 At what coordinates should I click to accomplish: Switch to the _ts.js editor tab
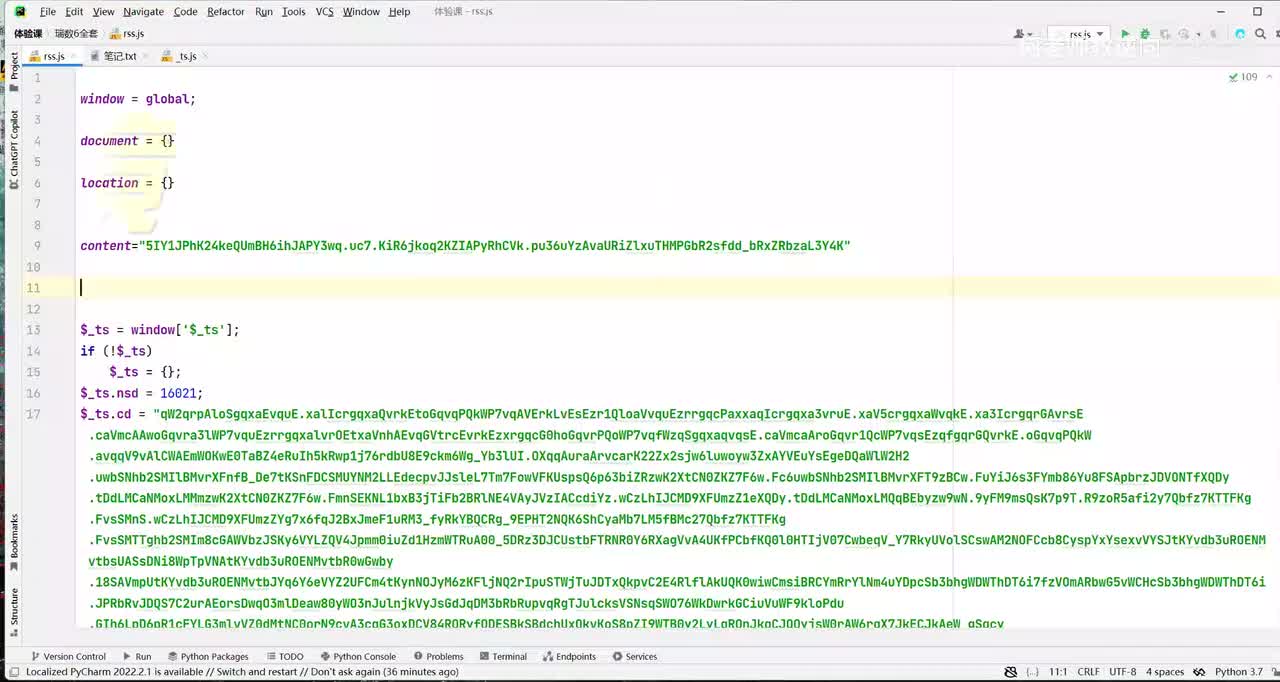pyautogui.click(x=181, y=56)
